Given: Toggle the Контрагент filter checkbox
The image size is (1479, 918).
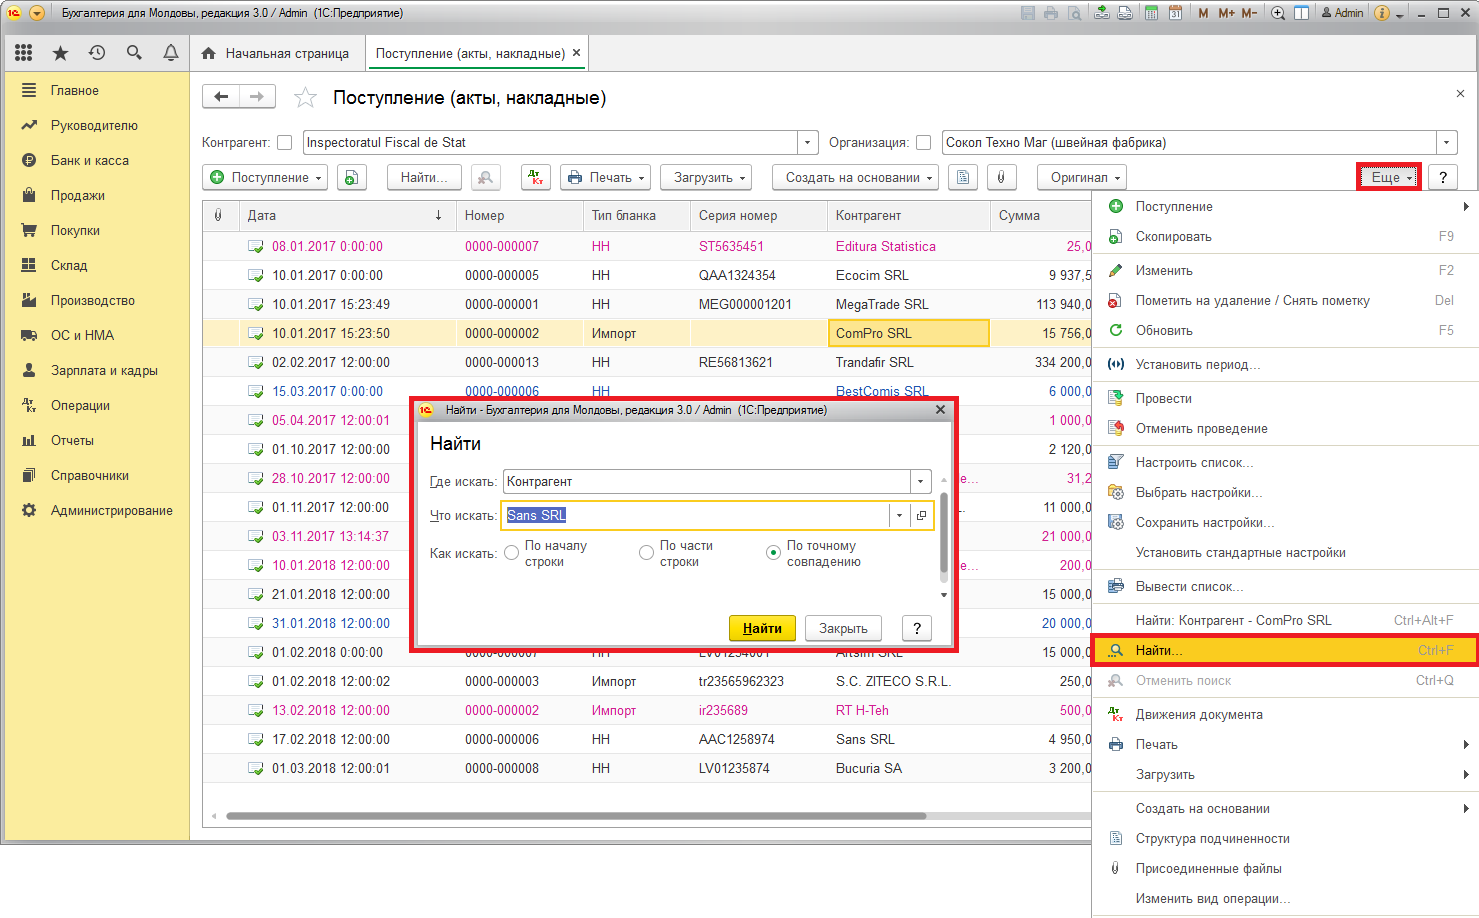Looking at the screenshot, I should pyautogui.click(x=285, y=142).
